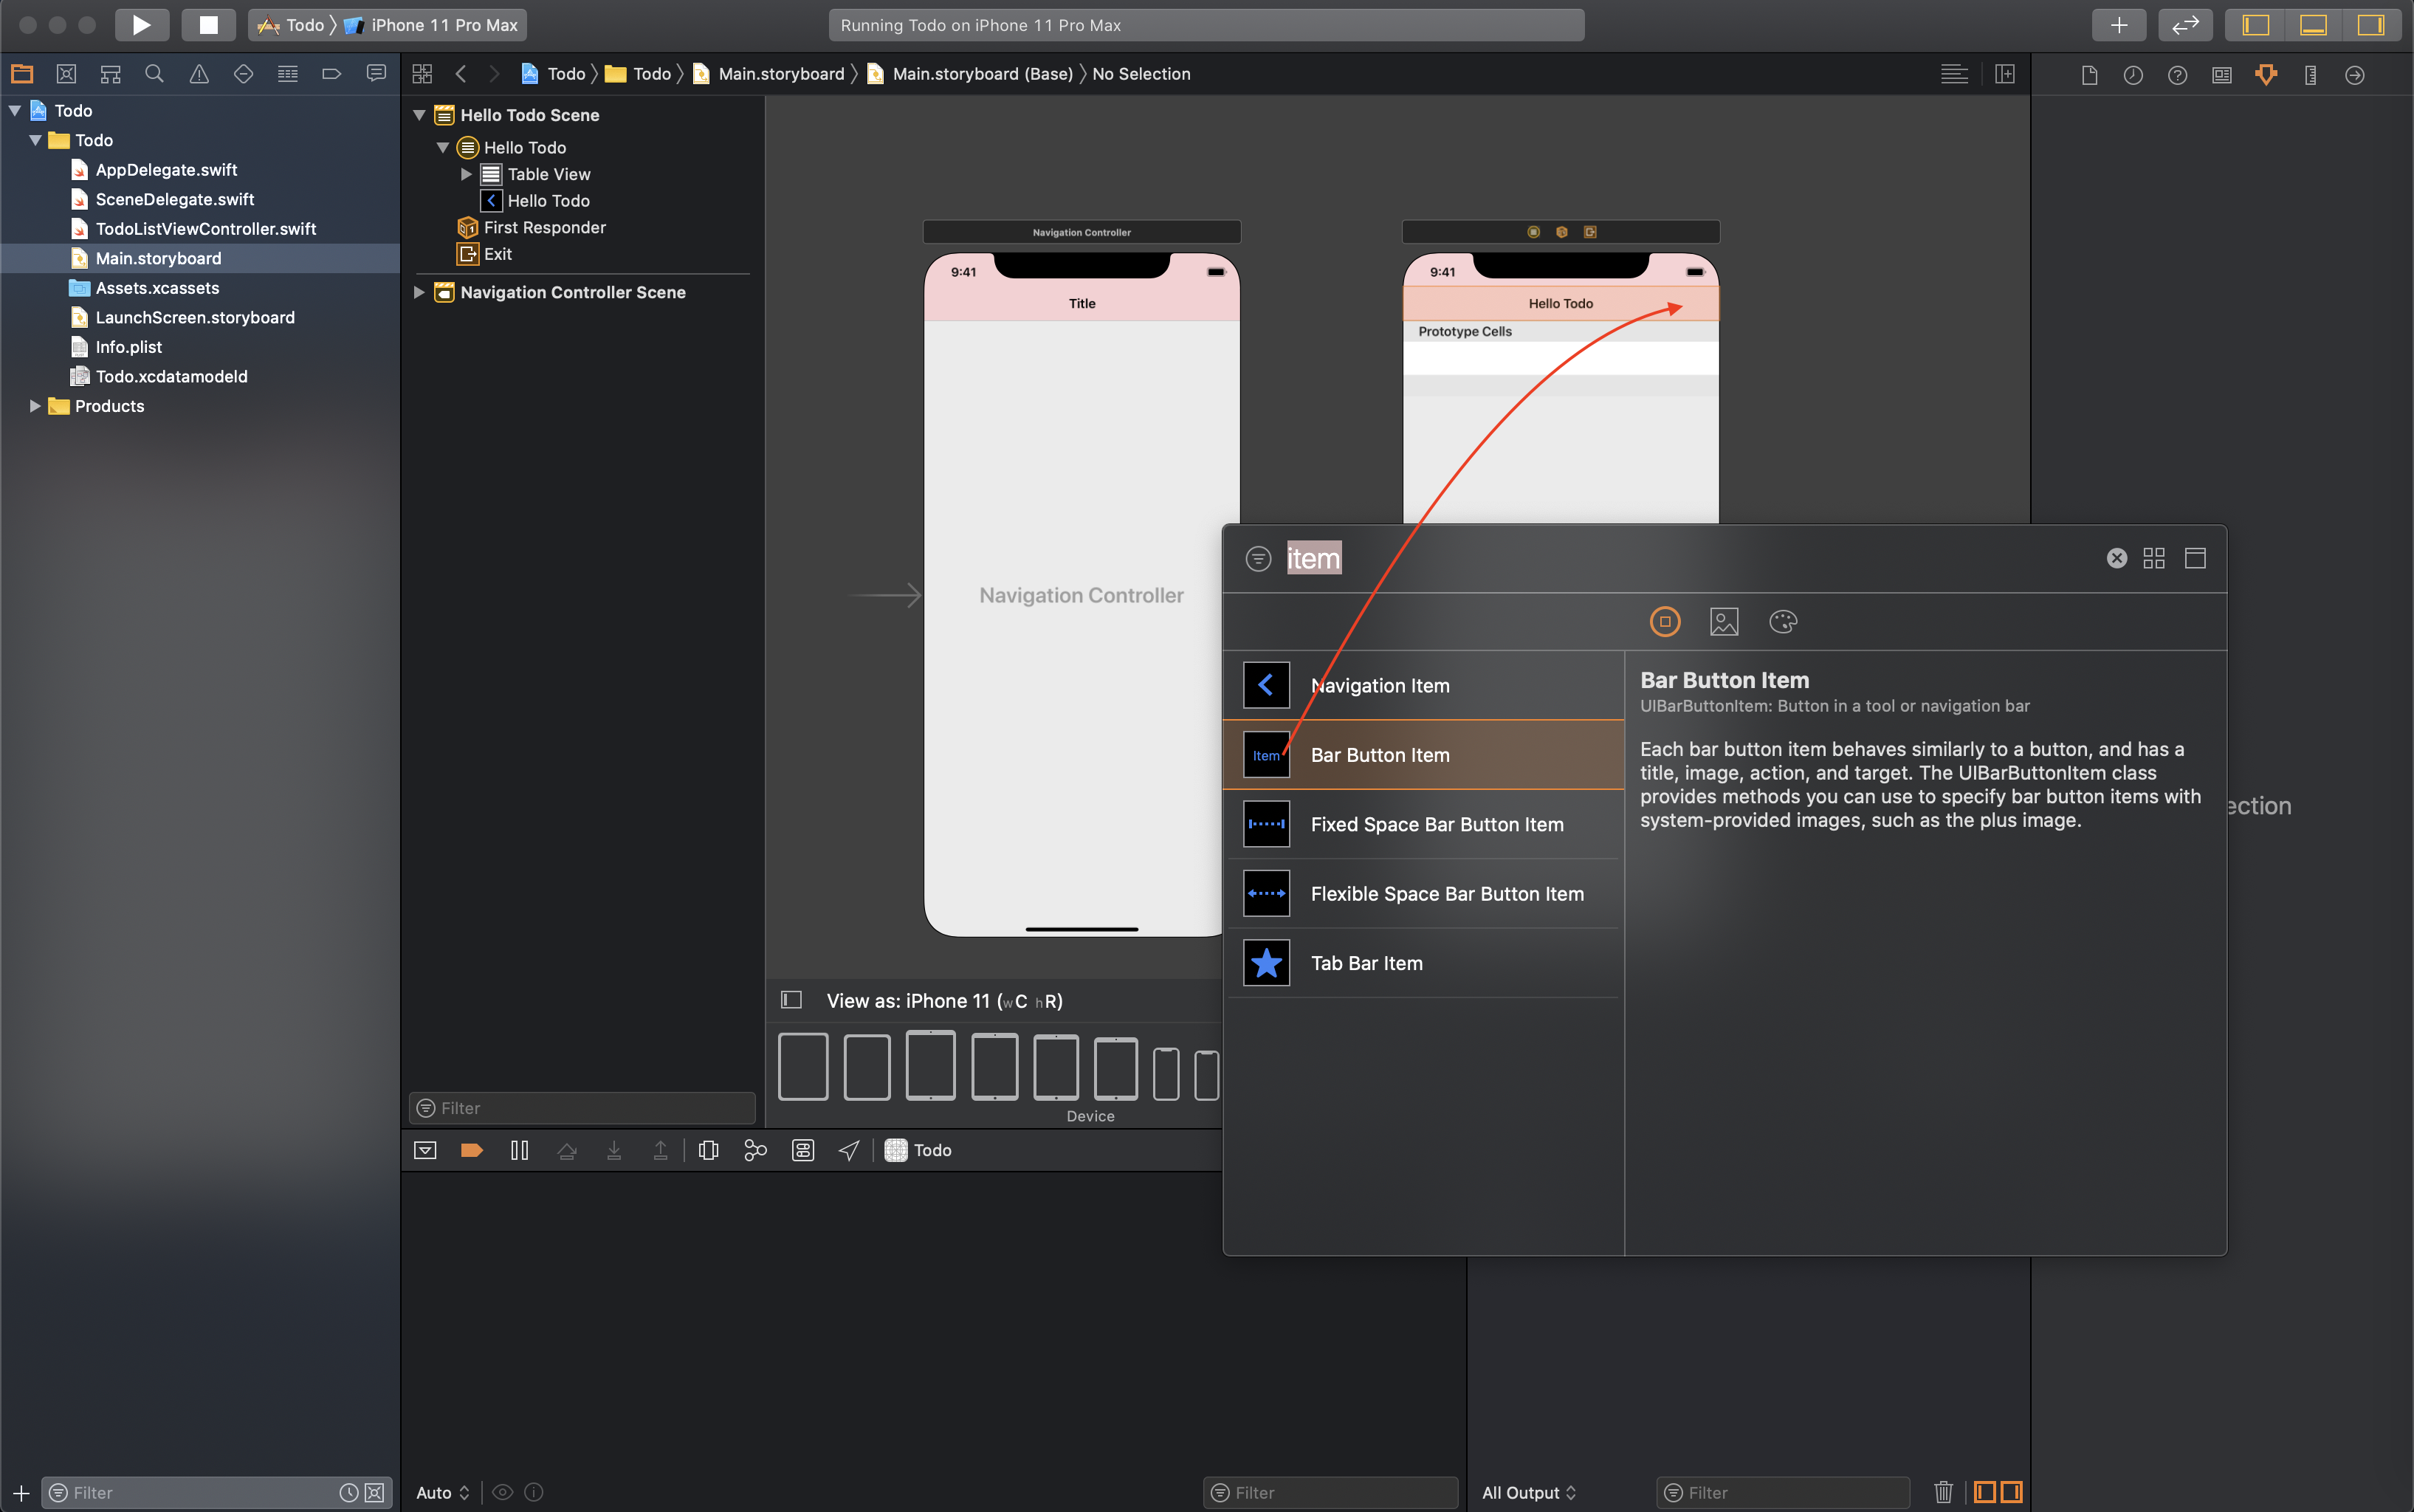Toggle the breakpoints activation button
2414x1512 pixels.
tap(471, 1150)
